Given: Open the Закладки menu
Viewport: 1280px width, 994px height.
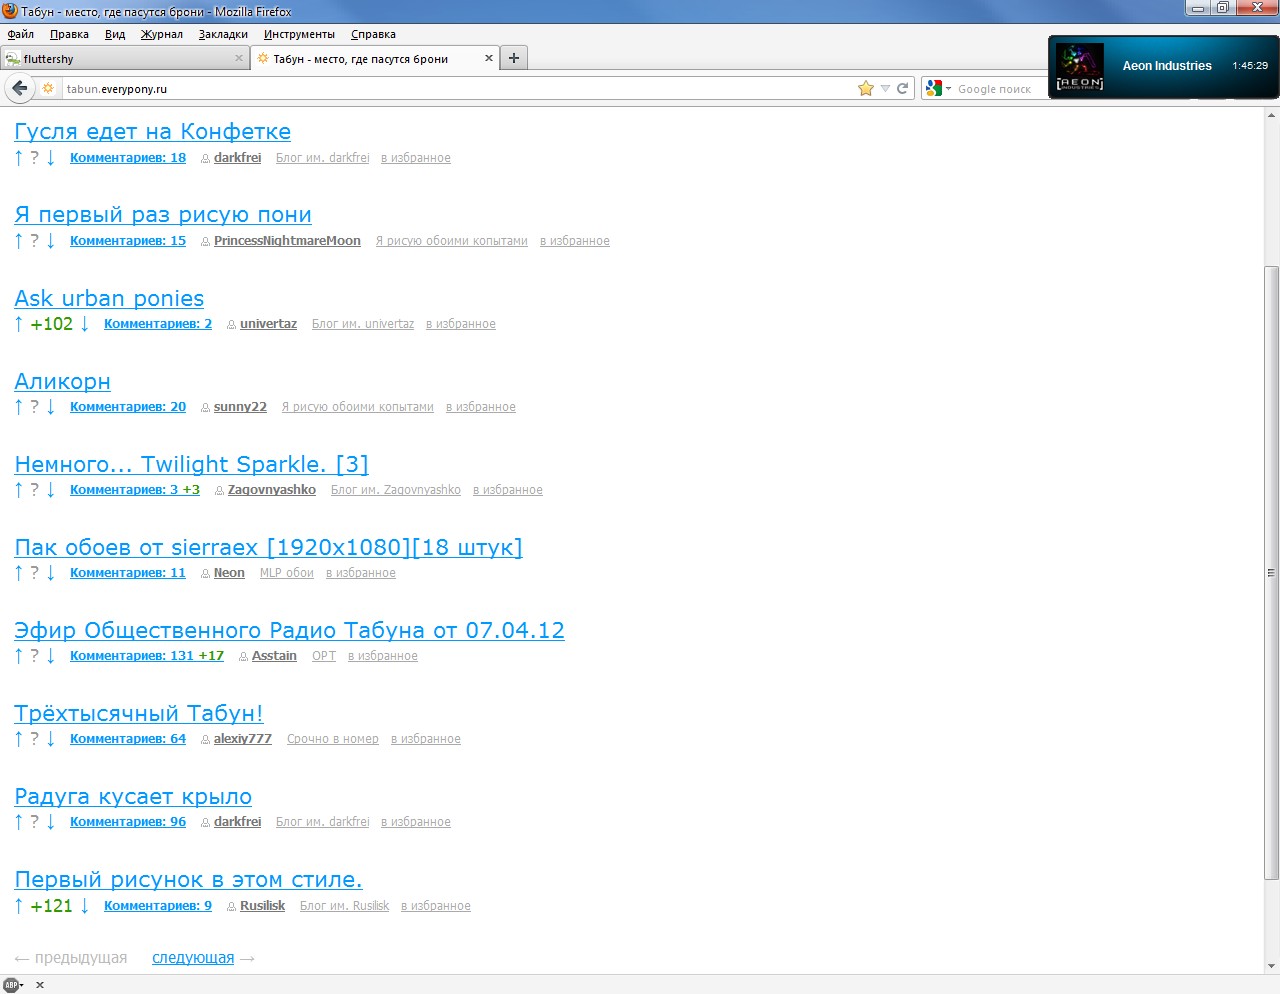Looking at the screenshot, I should click(x=223, y=34).
